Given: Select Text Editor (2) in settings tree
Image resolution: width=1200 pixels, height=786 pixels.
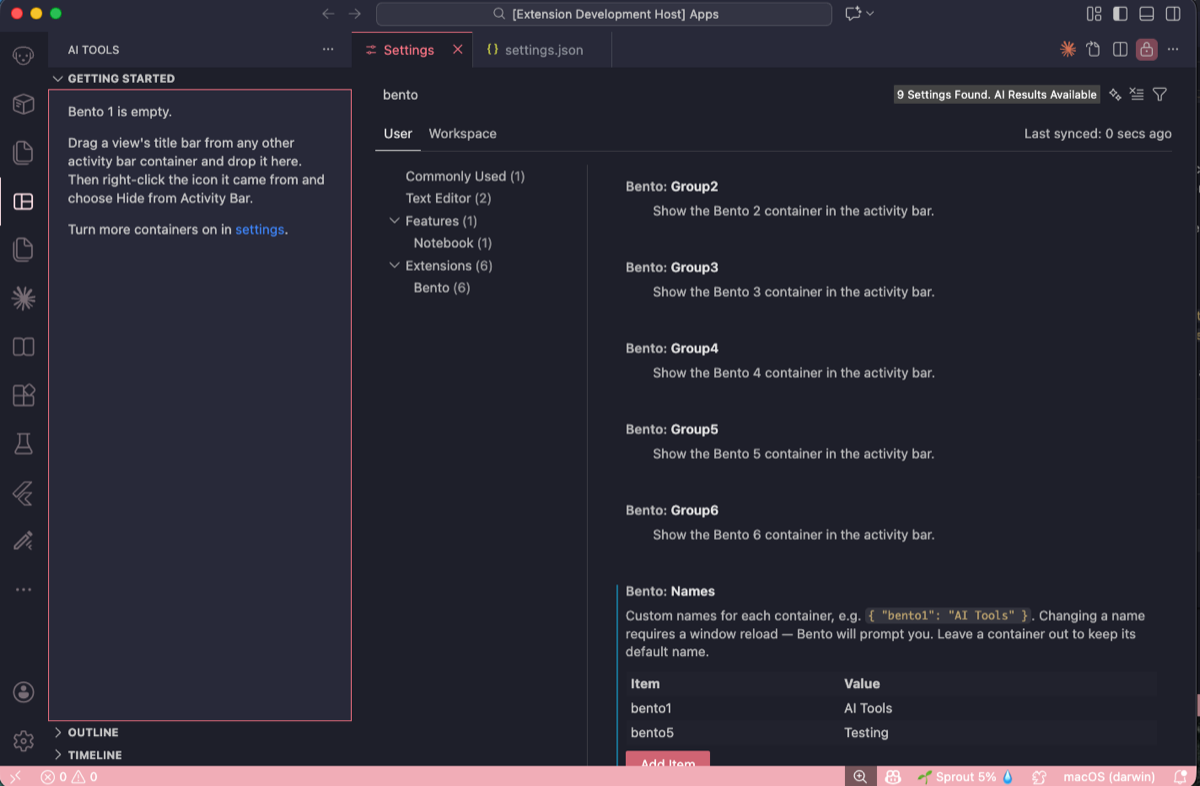Looking at the screenshot, I should coord(448,198).
